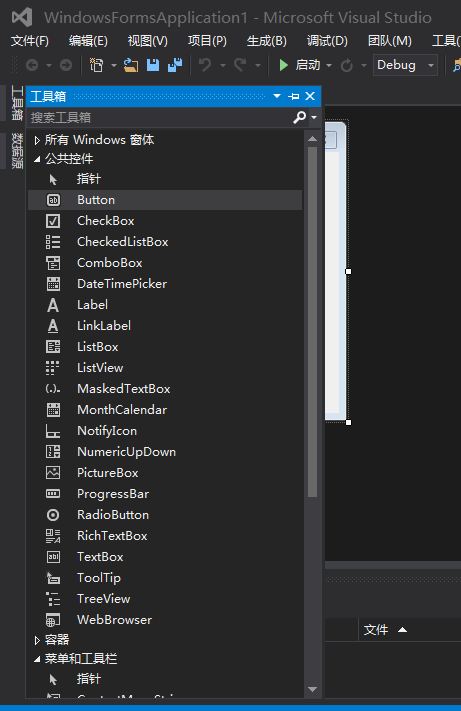Image resolution: width=461 pixels, height=711 pixels.
Task: Open the 团队(M) menu
Action: (x=390, y=41)
